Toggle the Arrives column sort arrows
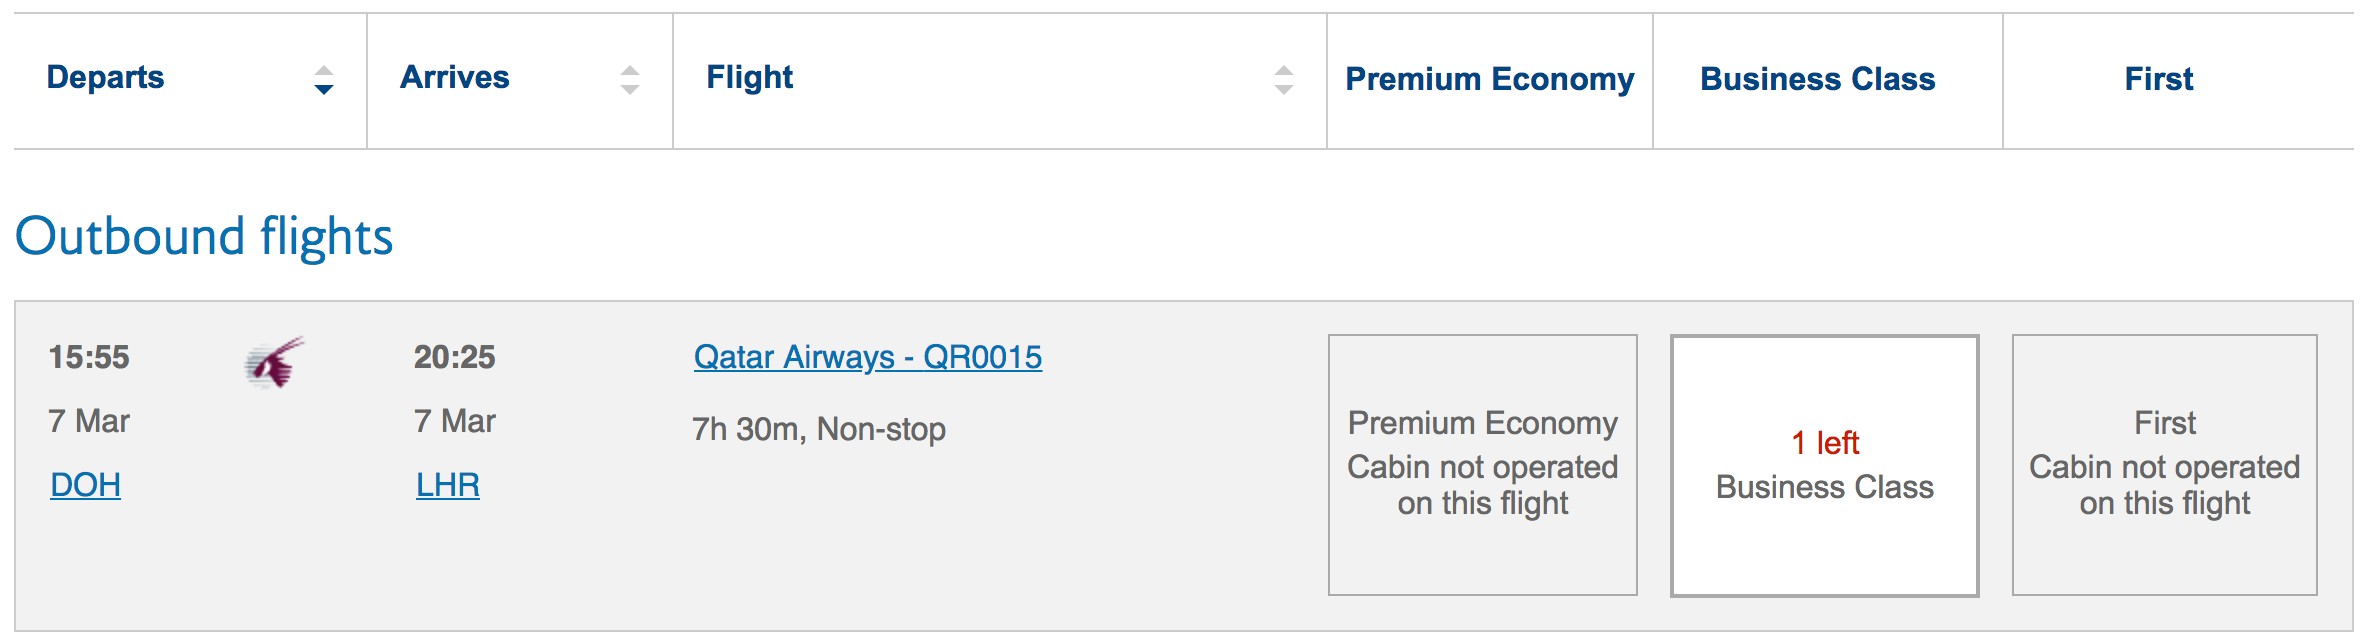The image size is (2368, 642). [x=629, y=80]
